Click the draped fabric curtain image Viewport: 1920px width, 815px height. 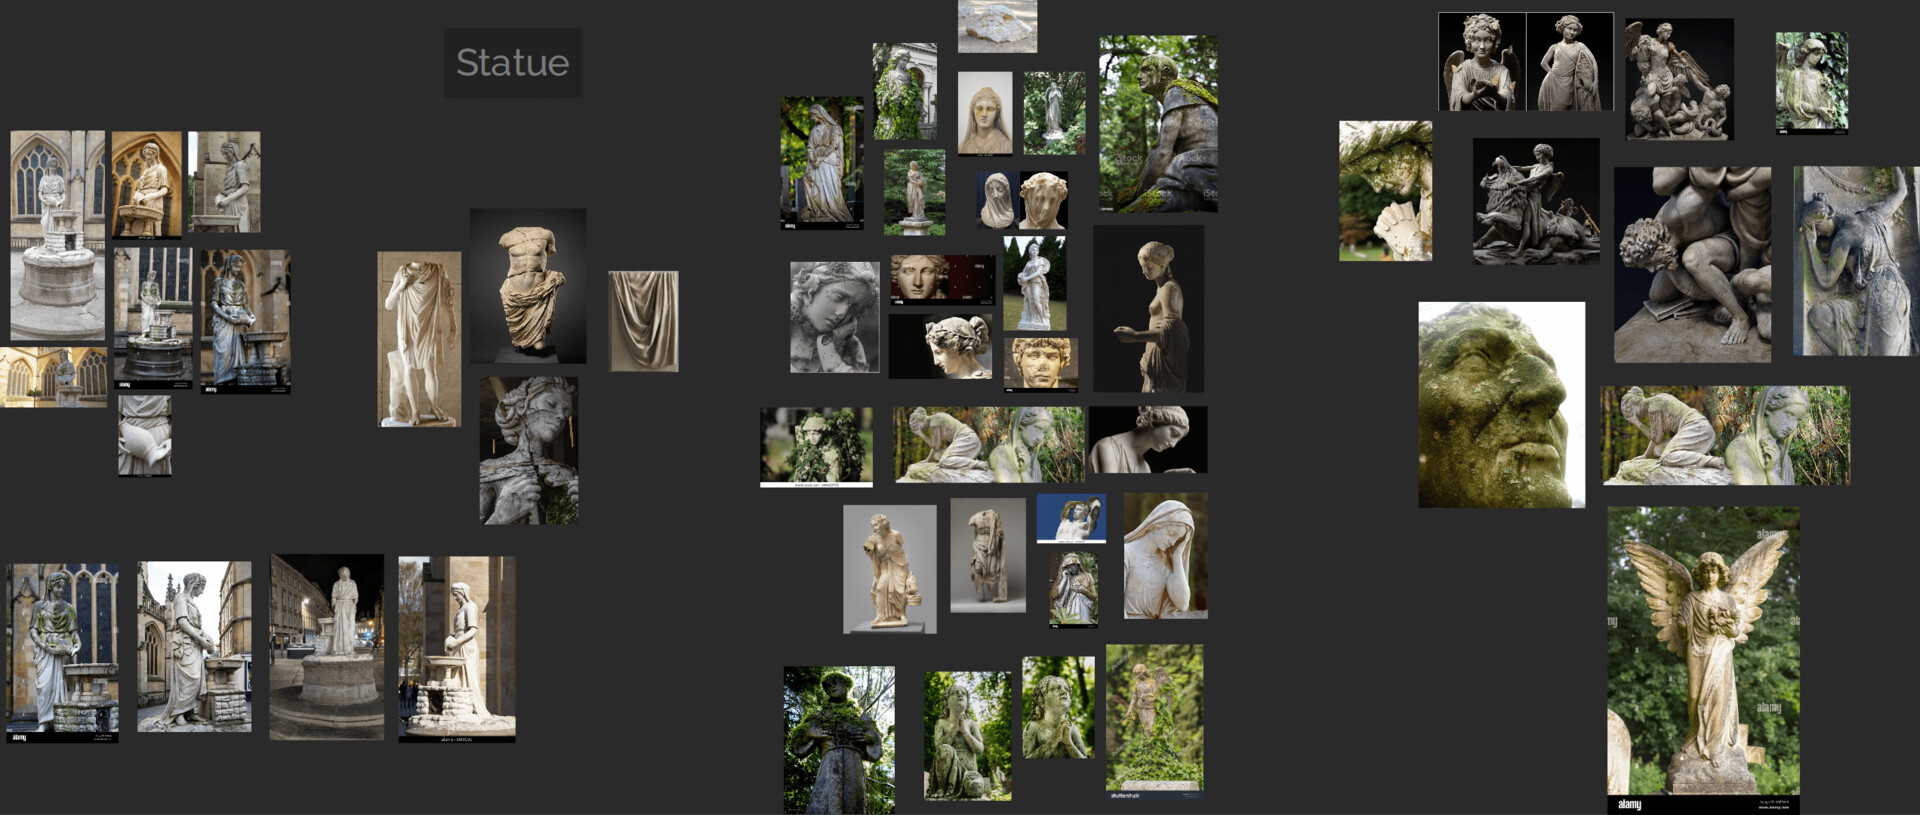(643, 321)
